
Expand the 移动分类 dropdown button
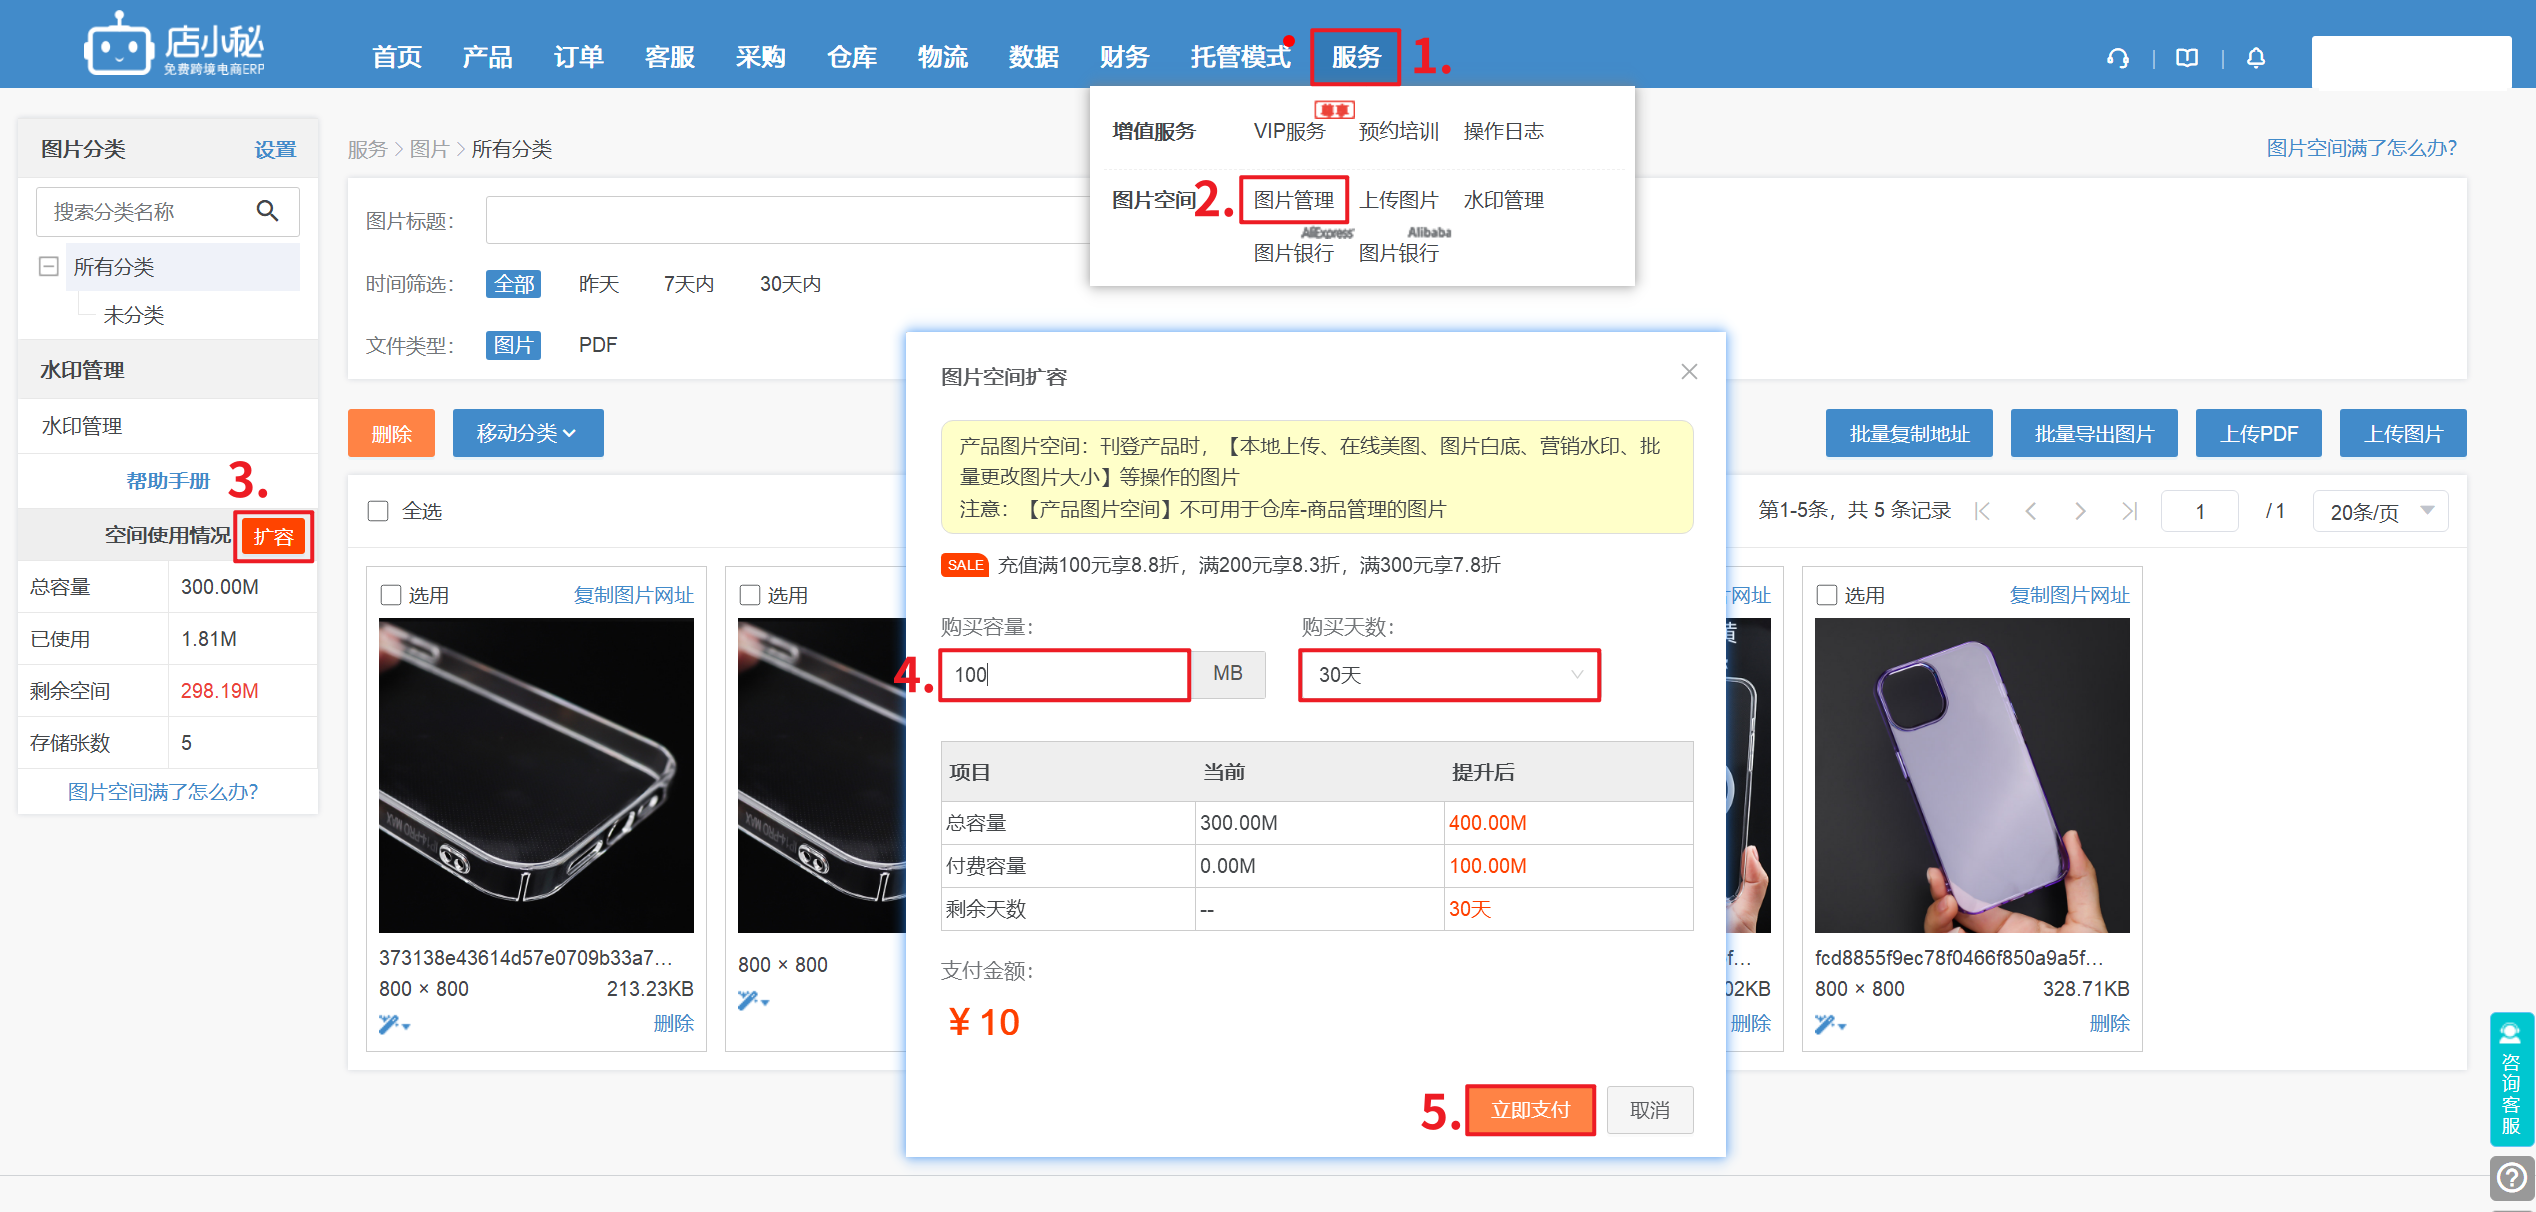tap(527, 433)
